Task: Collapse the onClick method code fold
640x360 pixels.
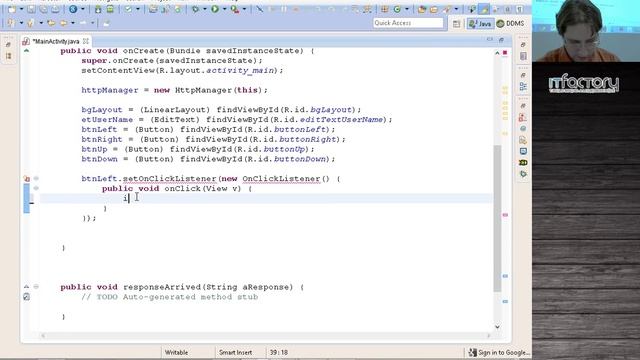Action: coord(36,188)
